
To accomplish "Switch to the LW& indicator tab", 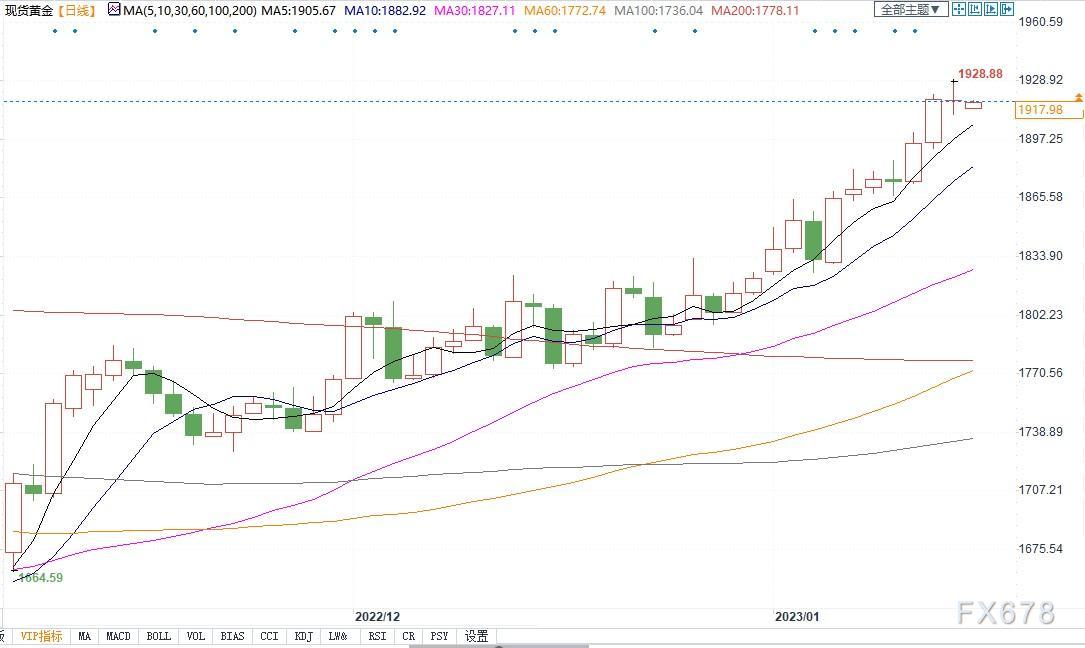I will [x=338, y=636].
